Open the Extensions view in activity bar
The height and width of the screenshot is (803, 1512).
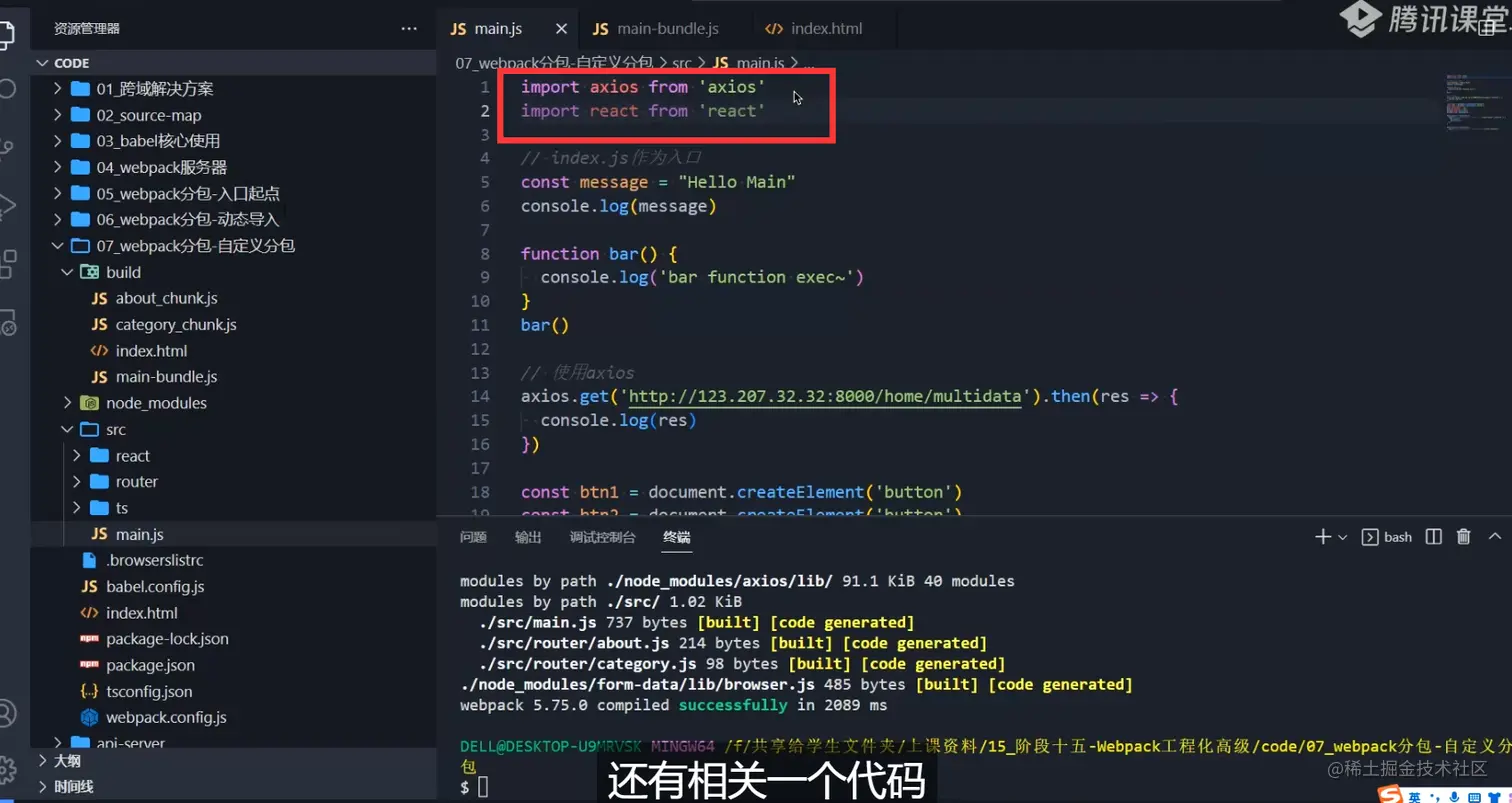6,264
